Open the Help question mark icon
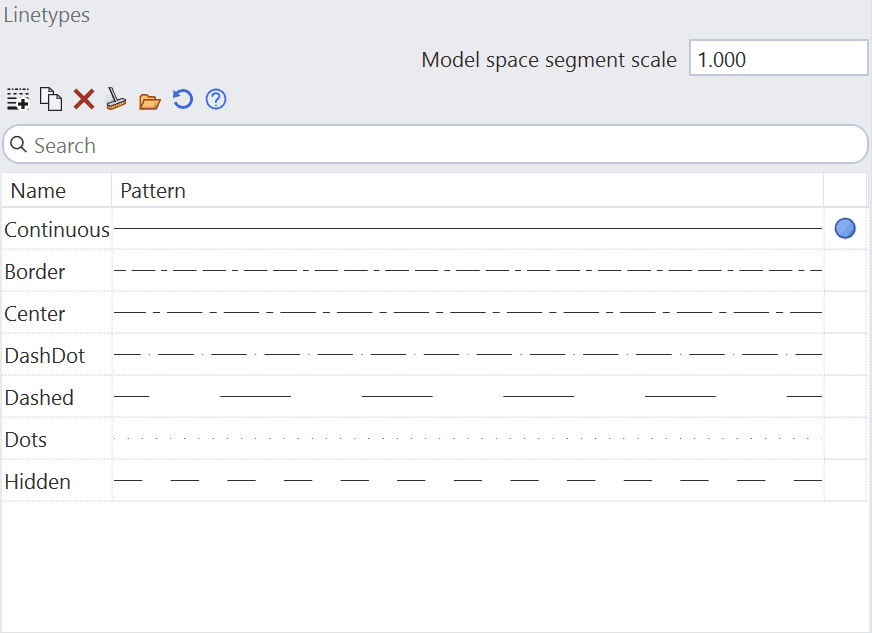 tap(216, 100)
